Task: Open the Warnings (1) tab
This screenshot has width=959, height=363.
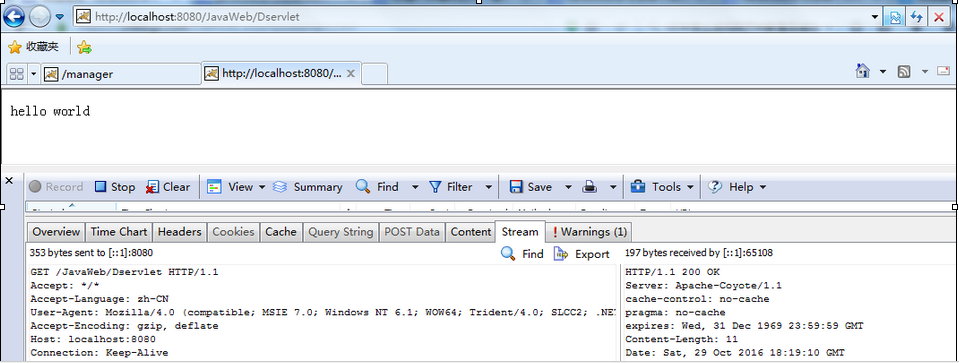Action: pos(589,232)
